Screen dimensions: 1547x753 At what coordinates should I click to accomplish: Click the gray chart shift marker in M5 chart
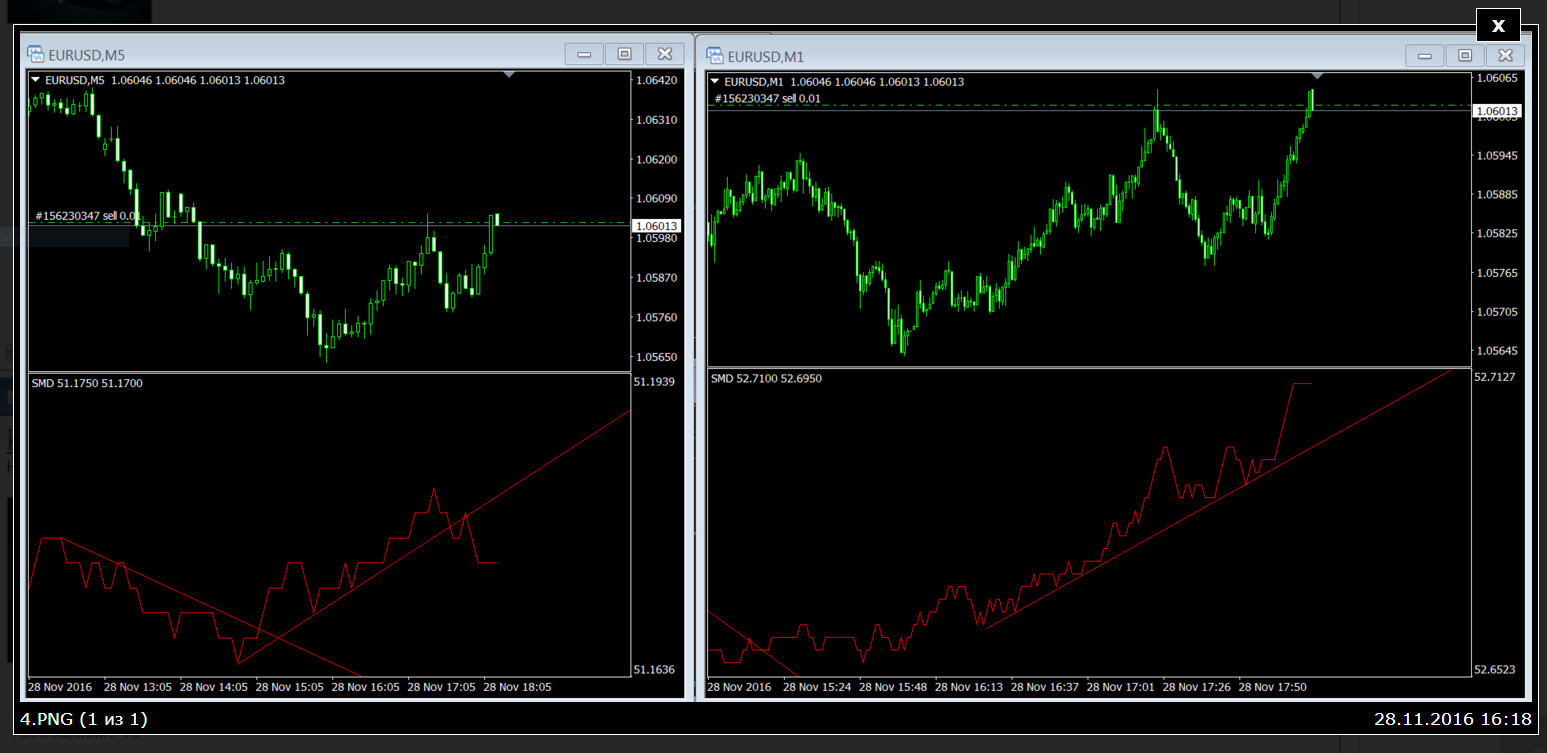coord(509,74)
